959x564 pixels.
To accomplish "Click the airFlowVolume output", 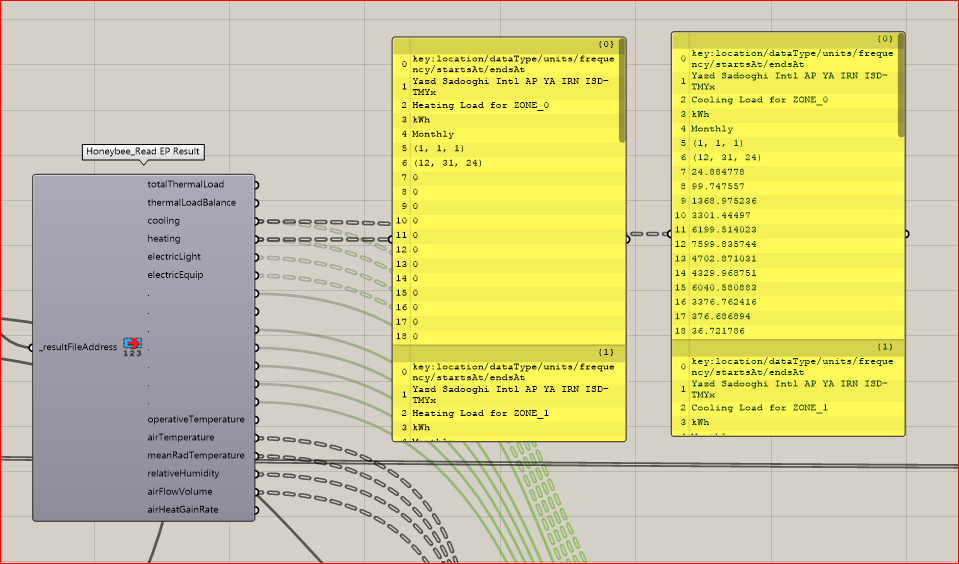I will 180,492.
